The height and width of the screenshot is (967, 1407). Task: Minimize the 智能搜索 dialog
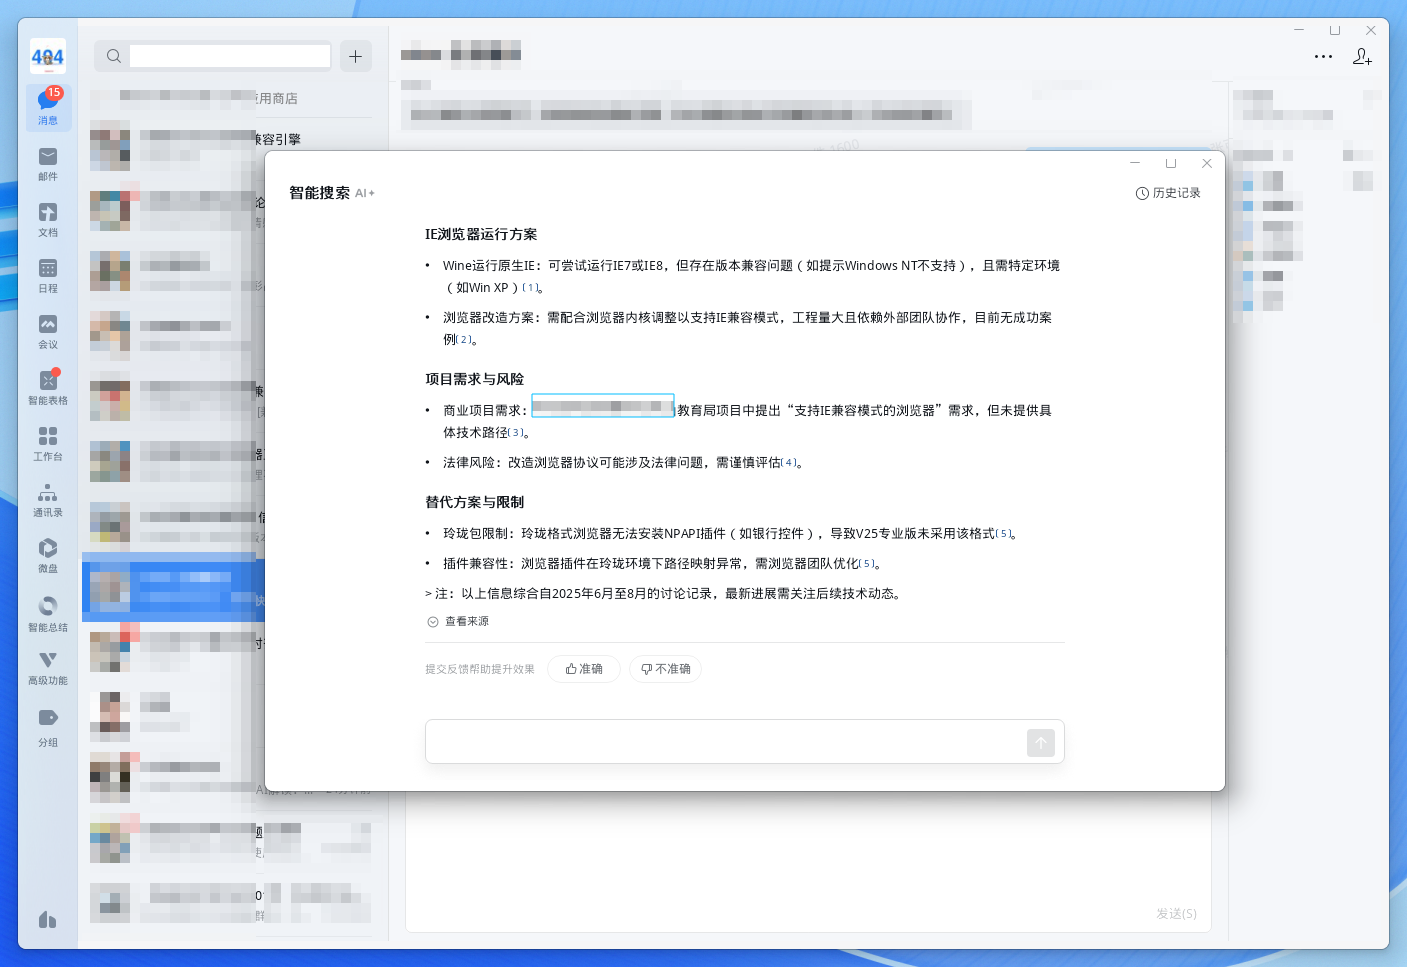(x=1135, y=163)
